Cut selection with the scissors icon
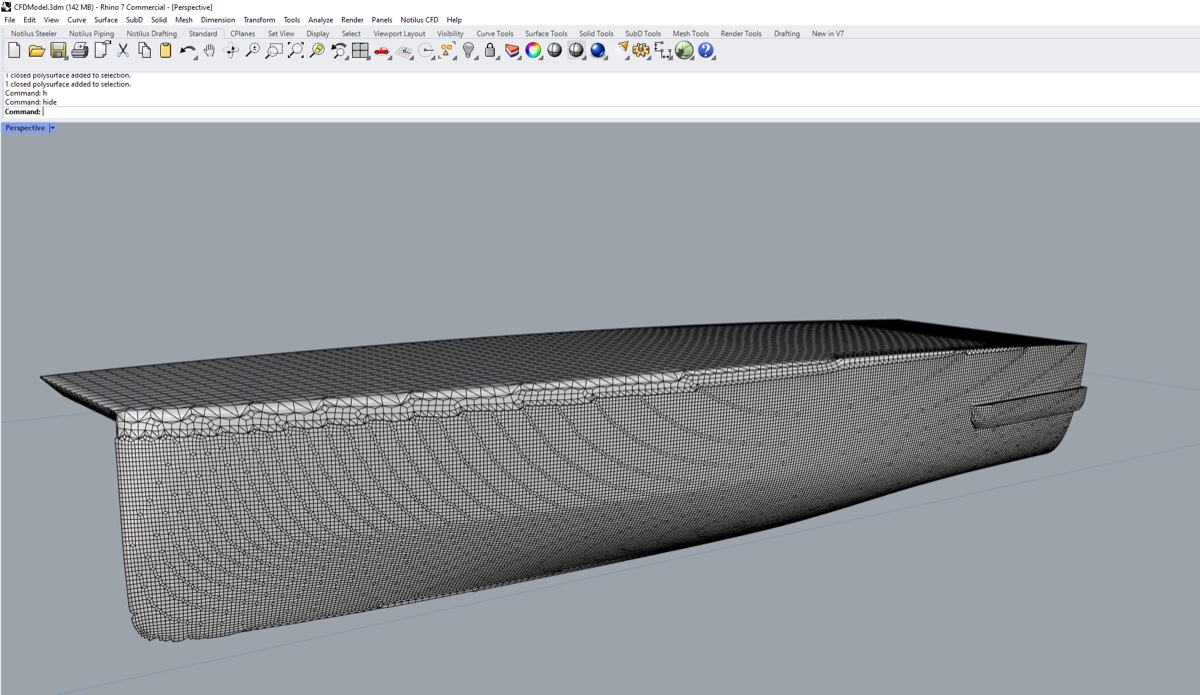The width and height of the screenshot is (1200, 695). pyautogui.click(x=123, y=50)
